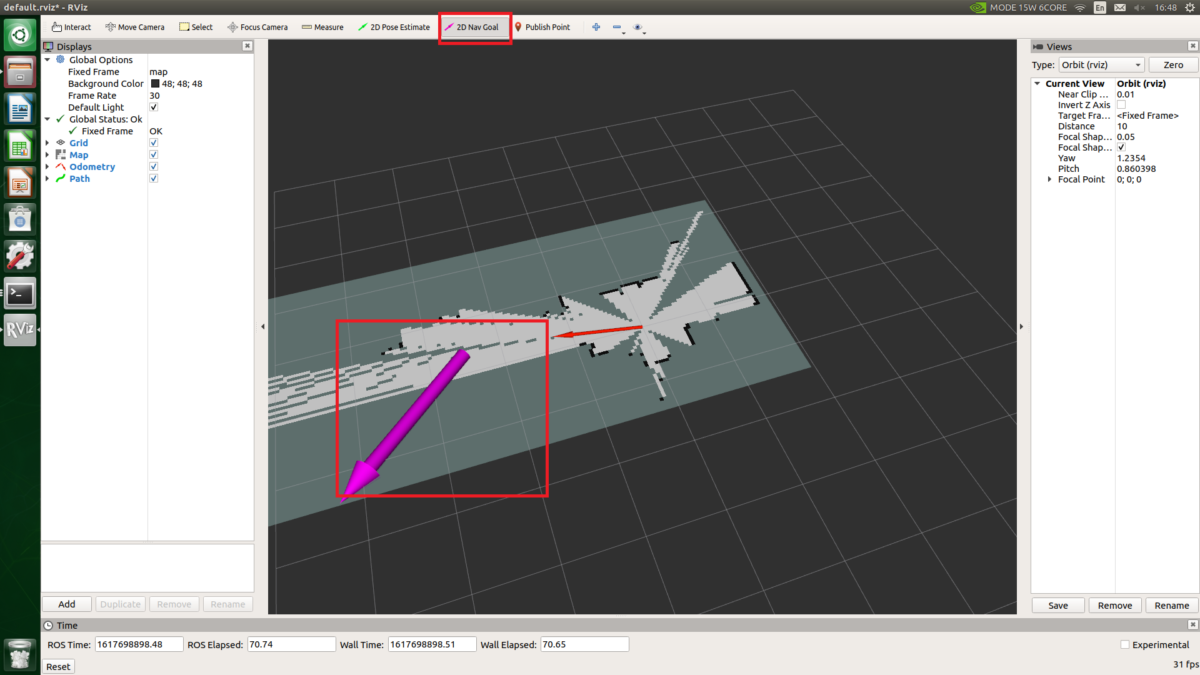Expand the Focal Point property

[x=1047, y=179]
